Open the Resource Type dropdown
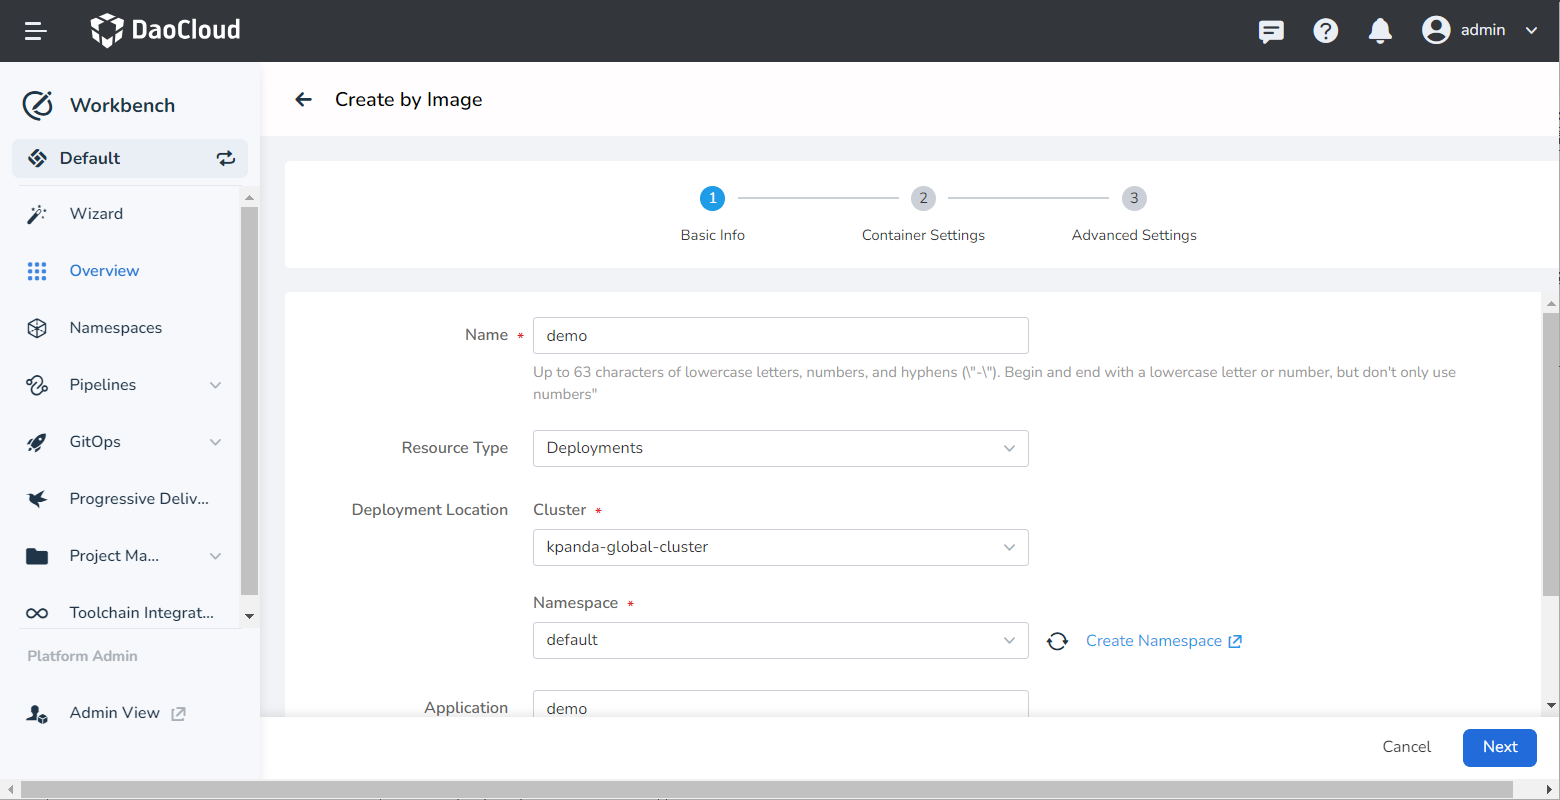This screenshot has width=1560, height=800. 780,448
